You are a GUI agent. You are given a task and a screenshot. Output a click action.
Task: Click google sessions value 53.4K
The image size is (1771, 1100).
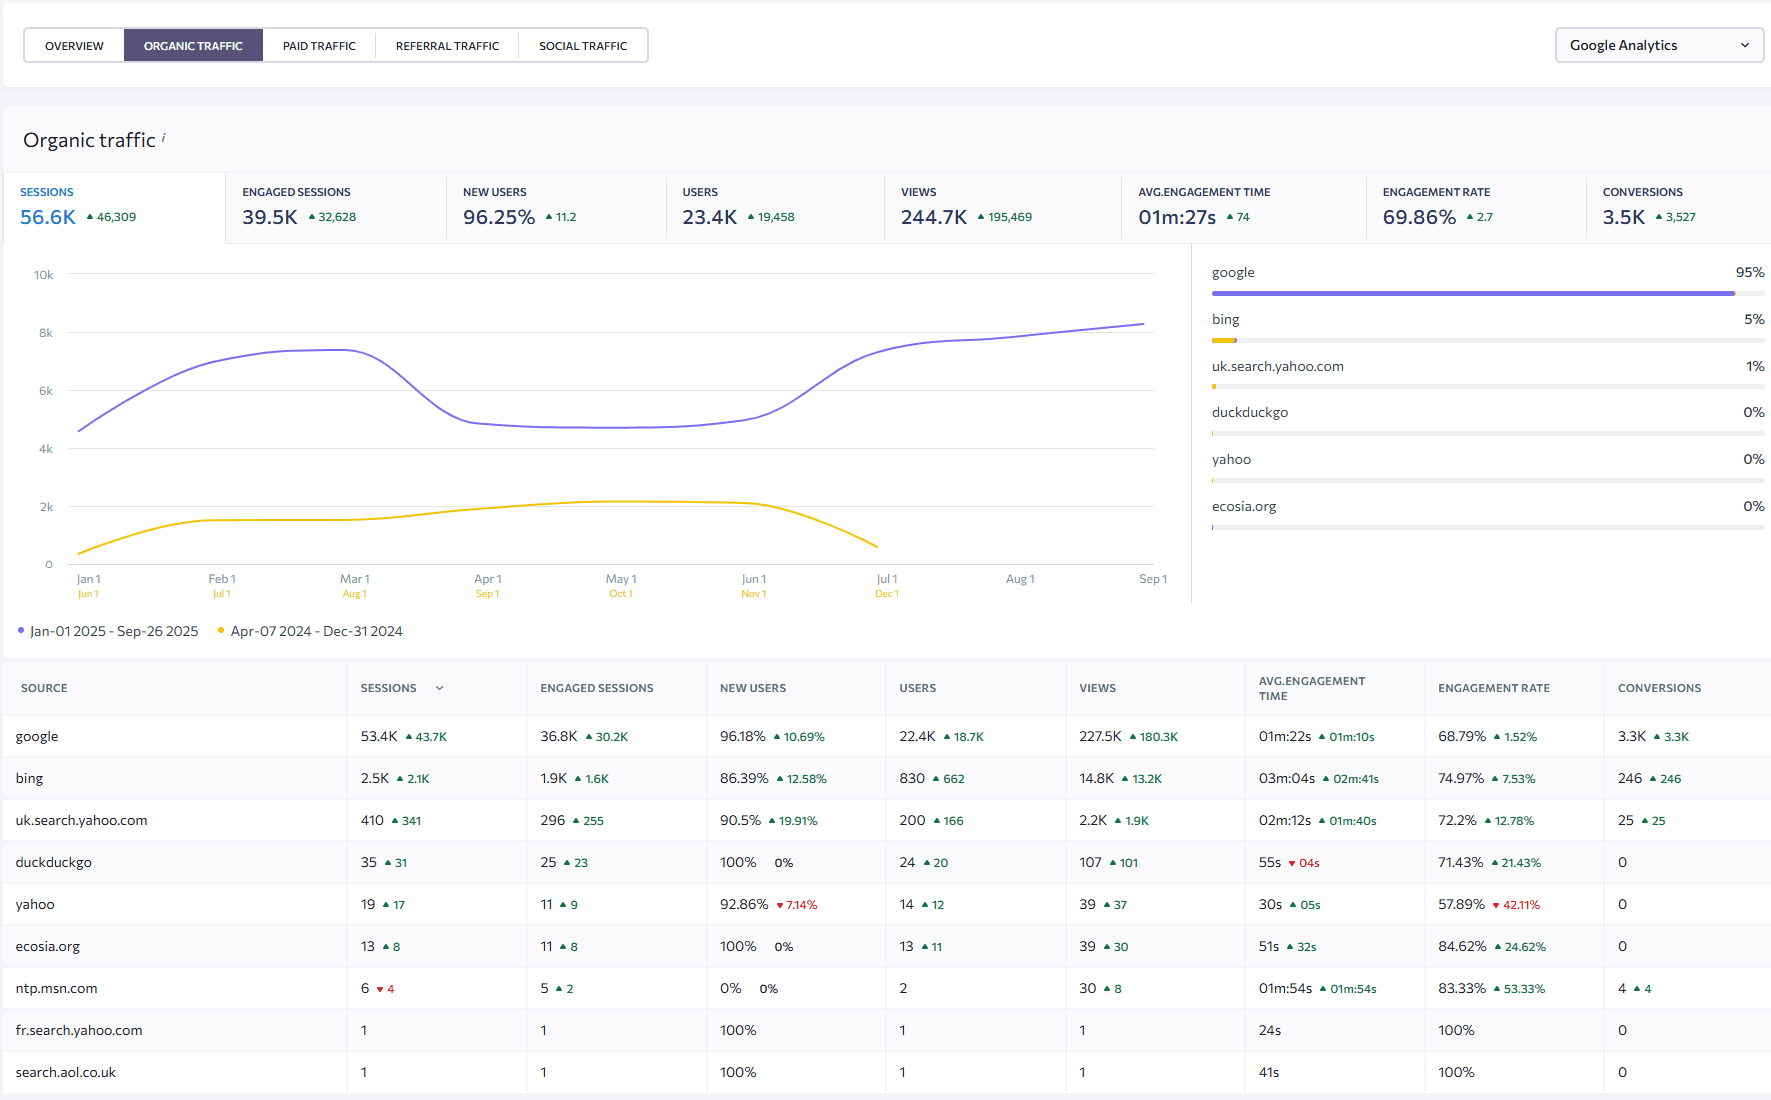click(379, 736)
